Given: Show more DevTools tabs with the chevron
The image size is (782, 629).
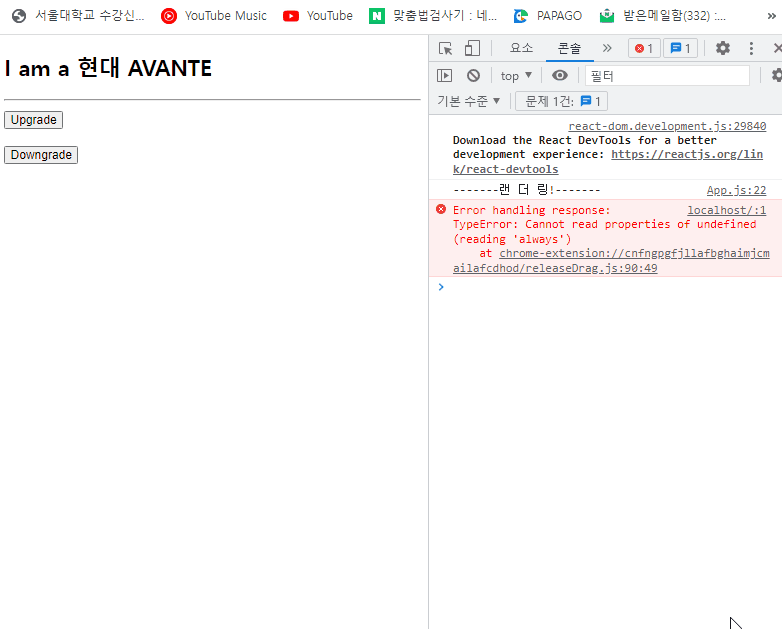Looking at the screenshot, I should pyautogui.click(x=607, y=48).
